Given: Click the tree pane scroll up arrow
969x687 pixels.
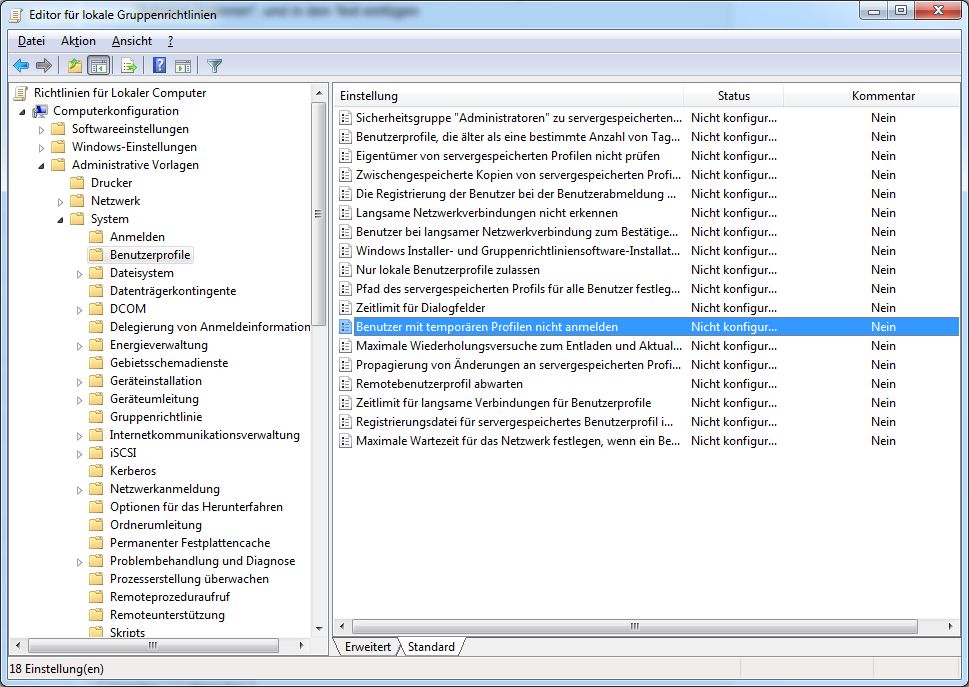Looking at the screenshot, I should pyautogui.click(x=319, y=93).
